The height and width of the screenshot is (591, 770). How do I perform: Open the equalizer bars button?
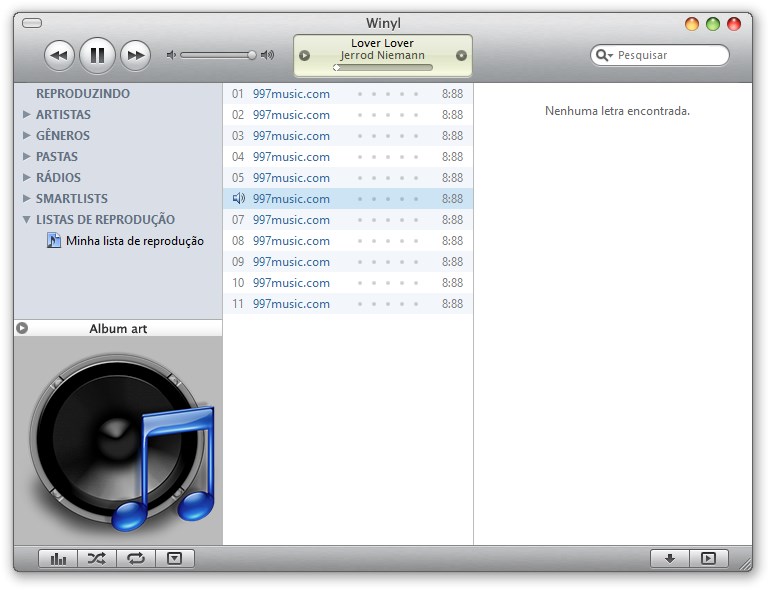pyautogui.click(x=58, y=559)
